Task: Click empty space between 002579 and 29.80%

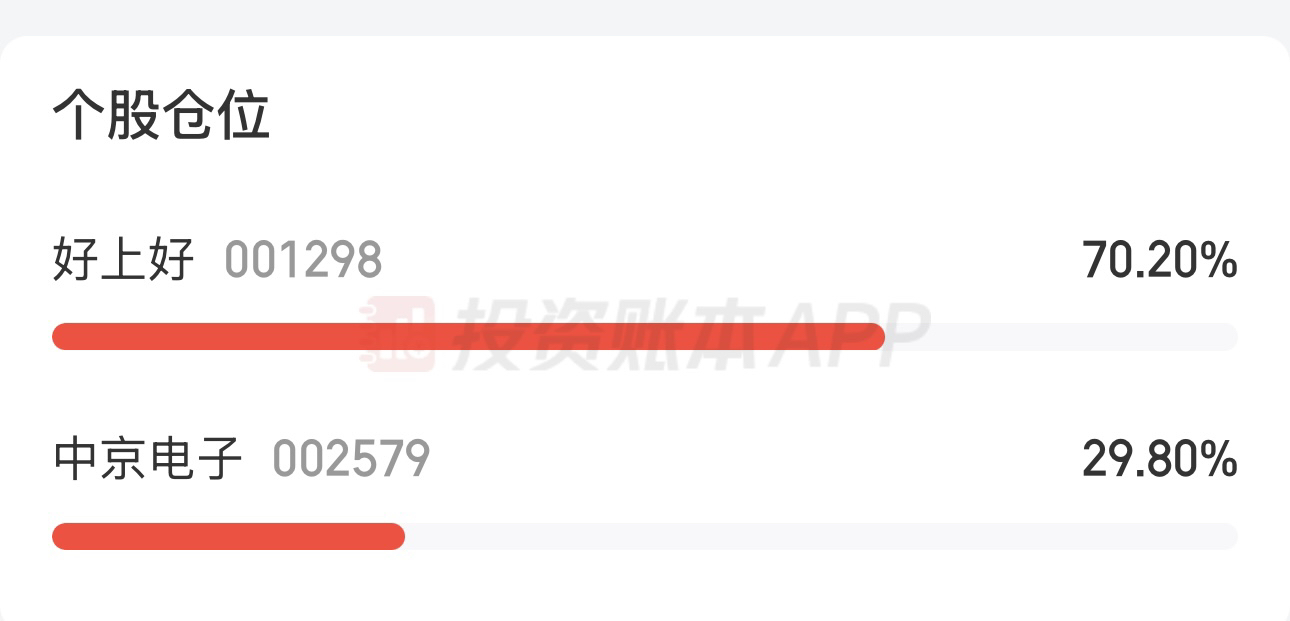Action: [755, 460]
